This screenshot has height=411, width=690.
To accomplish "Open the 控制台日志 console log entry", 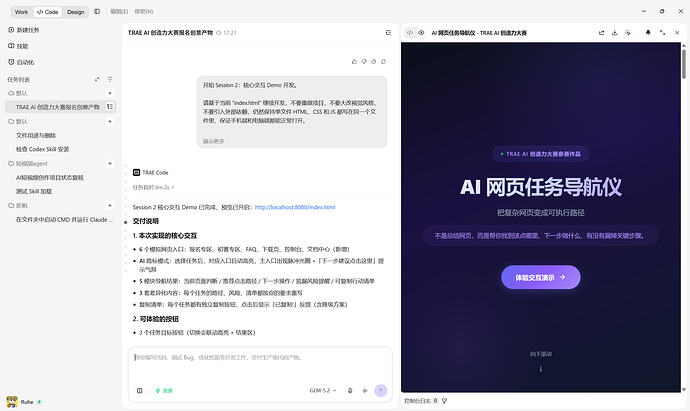I will coord(421,401).
